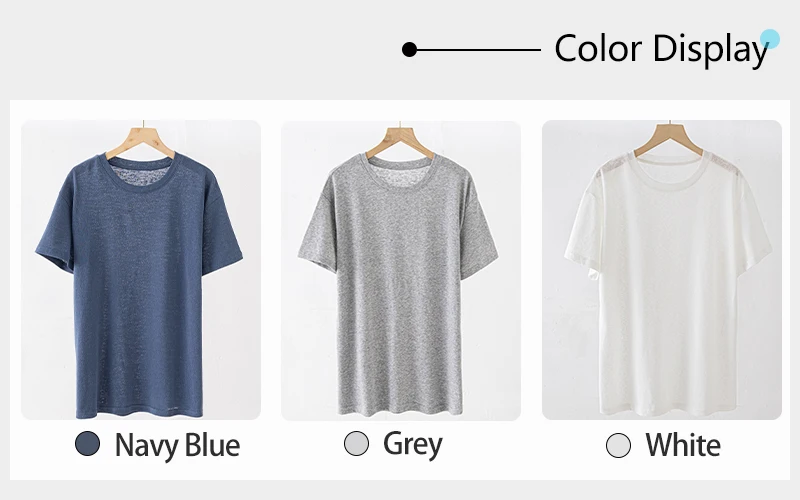Click the black dot beside the heading line
This screenshot has width=800, height=500.
pyautogui.click(x=409, y=49)
